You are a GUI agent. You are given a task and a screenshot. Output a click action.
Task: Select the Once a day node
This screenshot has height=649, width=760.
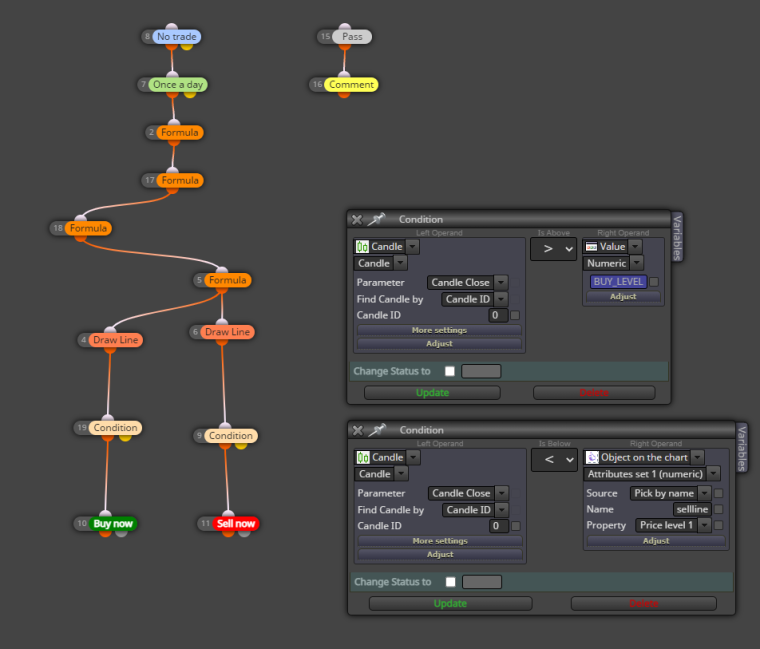click(x=178, y=84)
